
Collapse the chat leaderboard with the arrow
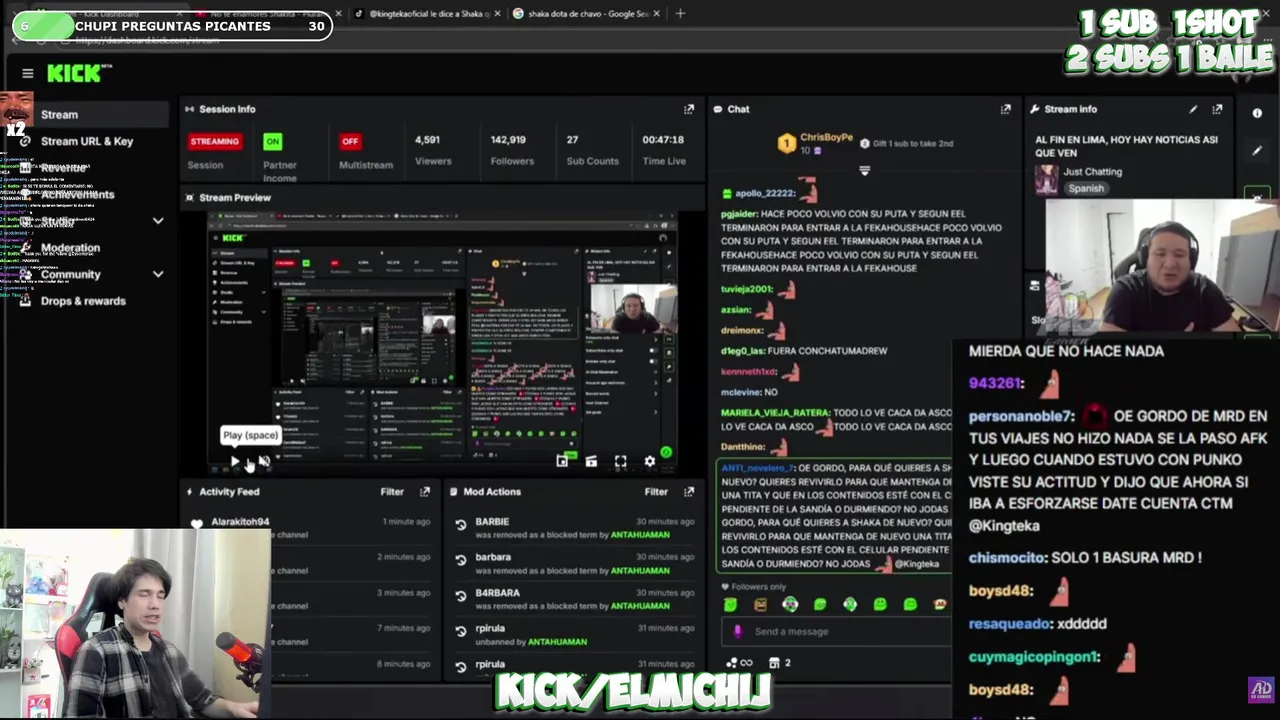tap(865, 171)
